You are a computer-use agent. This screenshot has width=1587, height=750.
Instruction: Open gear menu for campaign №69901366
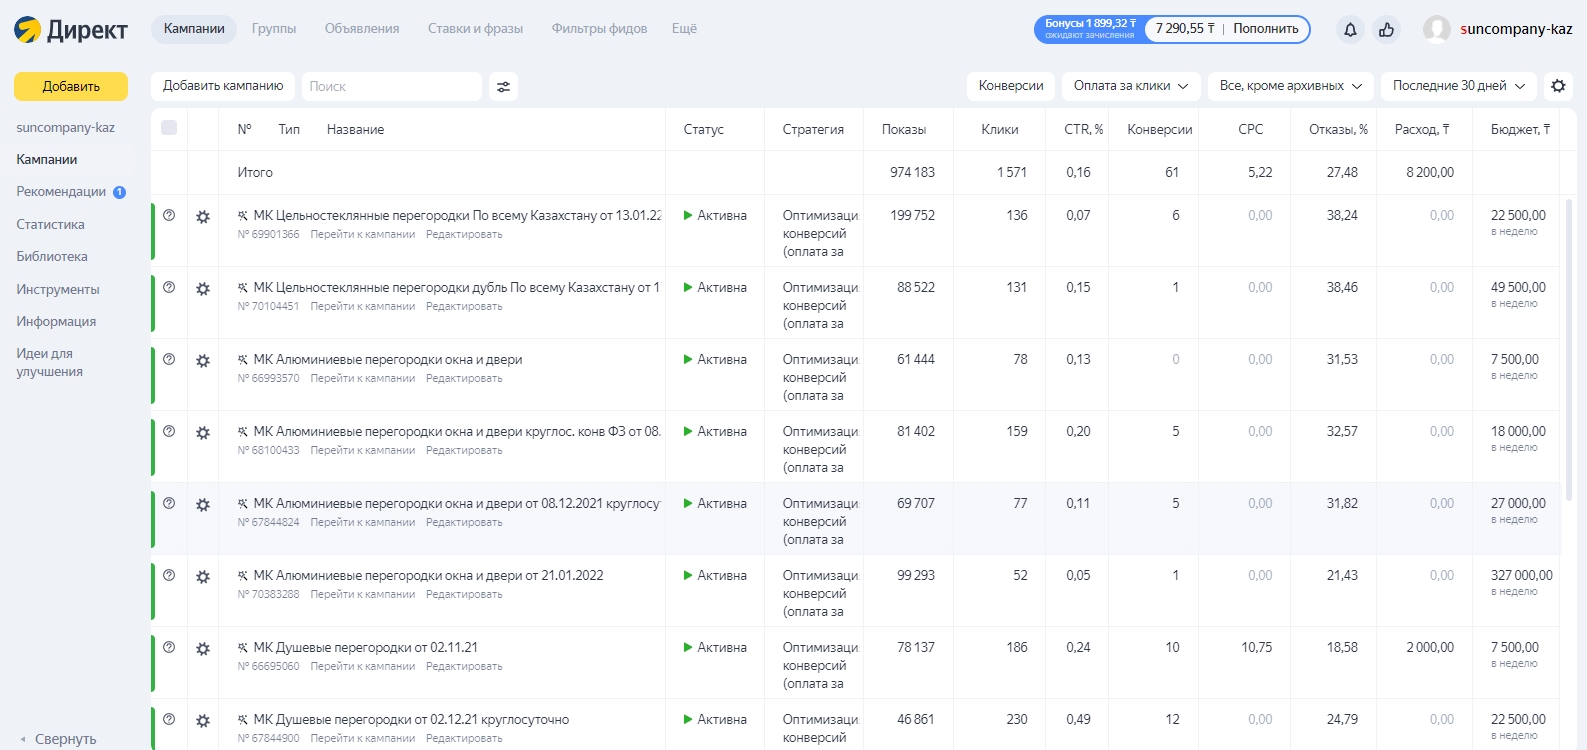tap(203, 217)
